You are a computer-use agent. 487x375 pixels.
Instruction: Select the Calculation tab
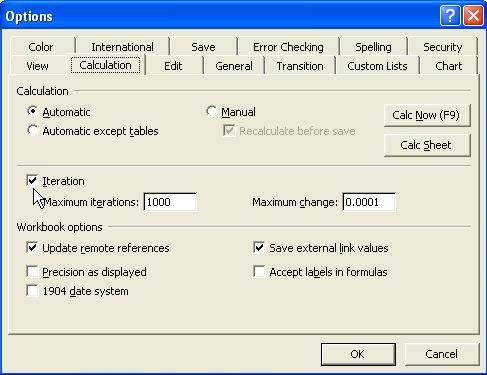tap(105, 65)
